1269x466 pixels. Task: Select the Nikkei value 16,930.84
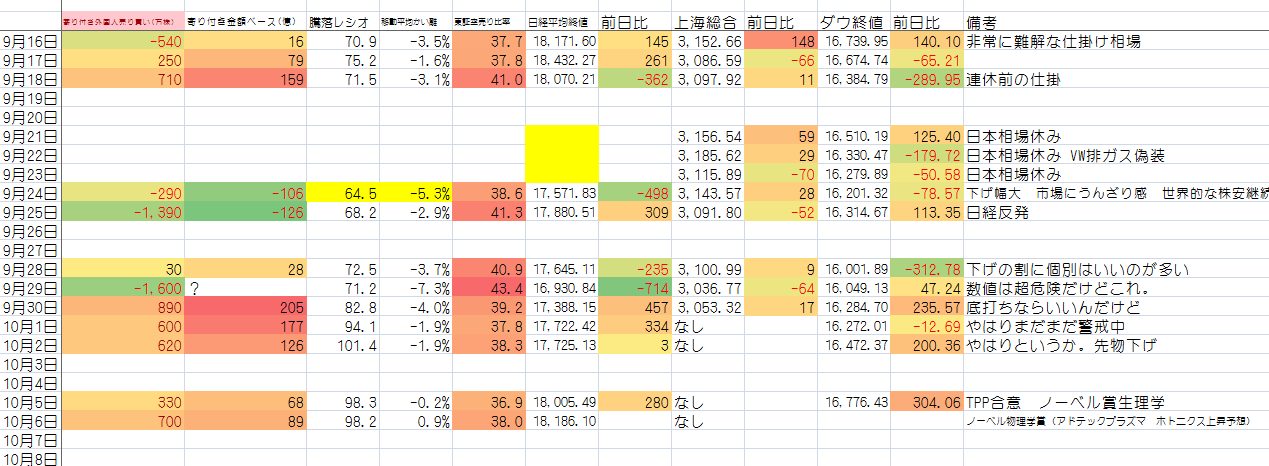[x=562, y=288]
